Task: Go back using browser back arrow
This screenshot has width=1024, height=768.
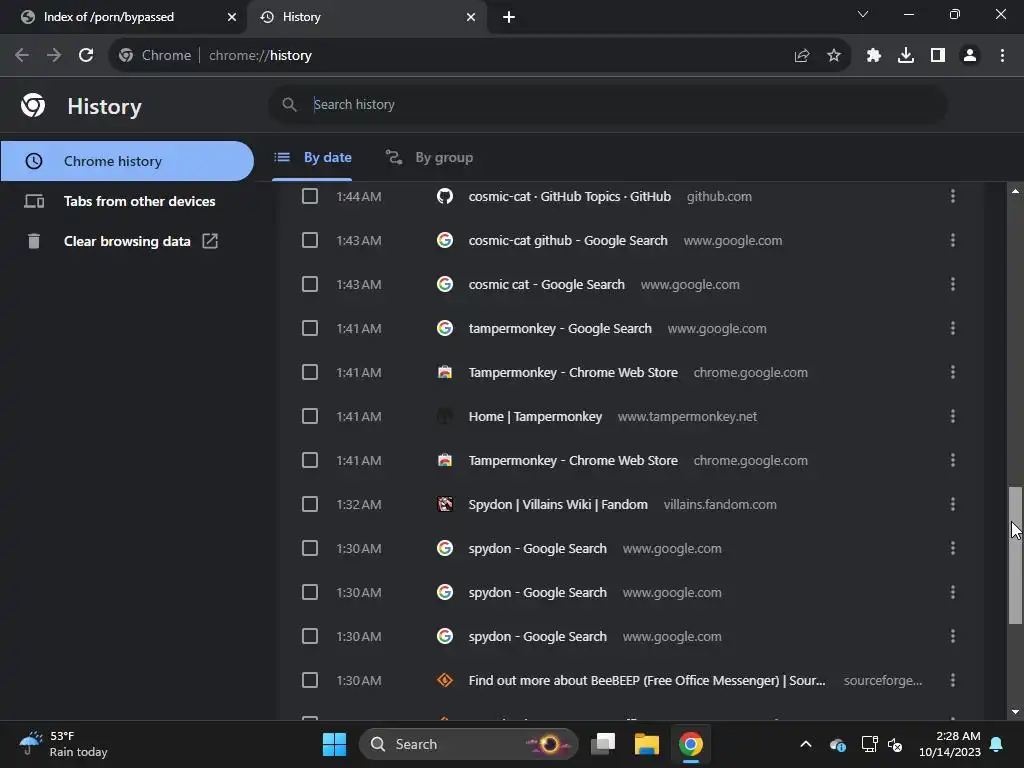Action: (x=22, y=56)
